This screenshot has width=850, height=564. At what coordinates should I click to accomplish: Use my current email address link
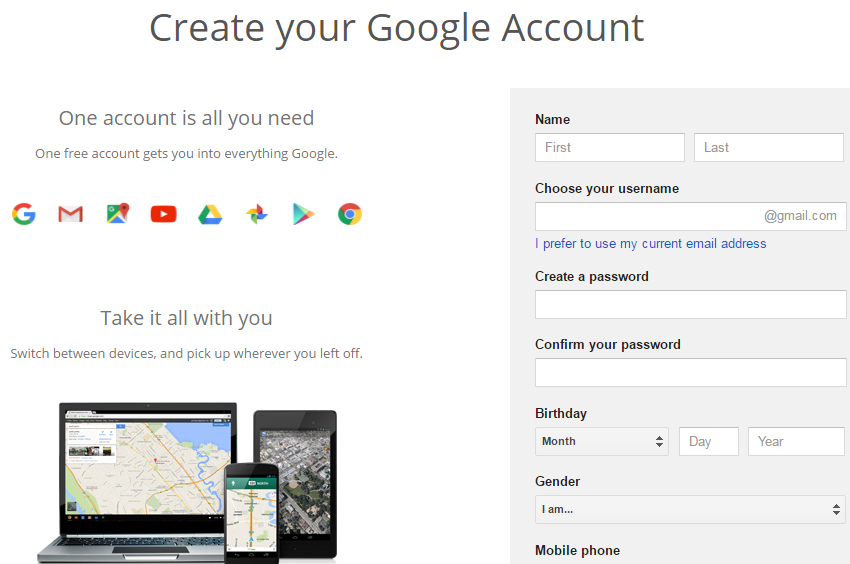651,244
